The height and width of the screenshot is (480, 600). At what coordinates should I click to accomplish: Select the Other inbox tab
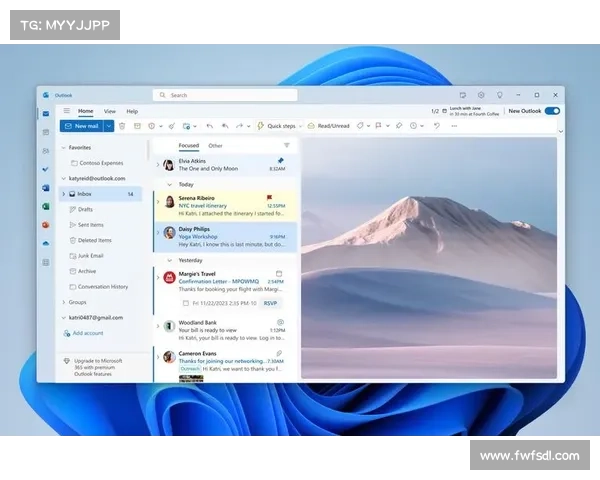[215, 146]
